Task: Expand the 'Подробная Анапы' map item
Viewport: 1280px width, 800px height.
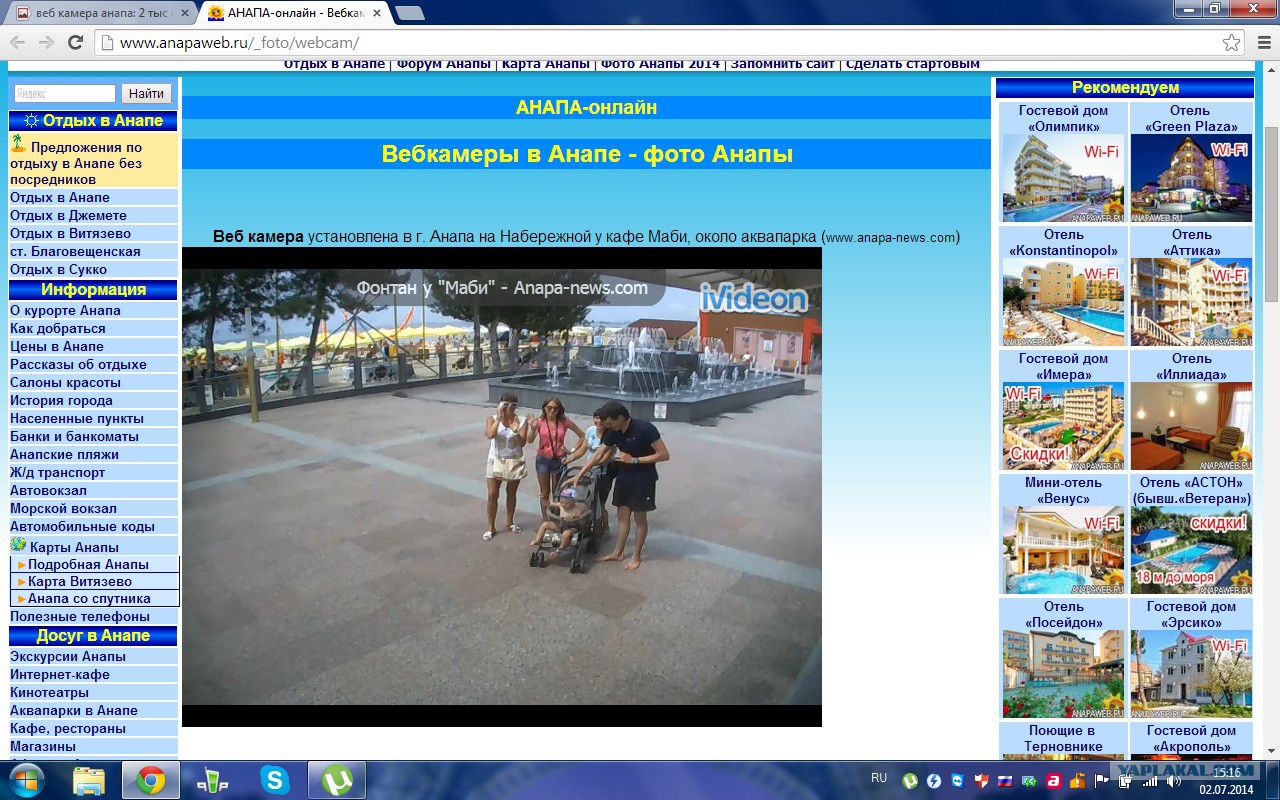Action: pyautogui.click(x=88, y=564)
